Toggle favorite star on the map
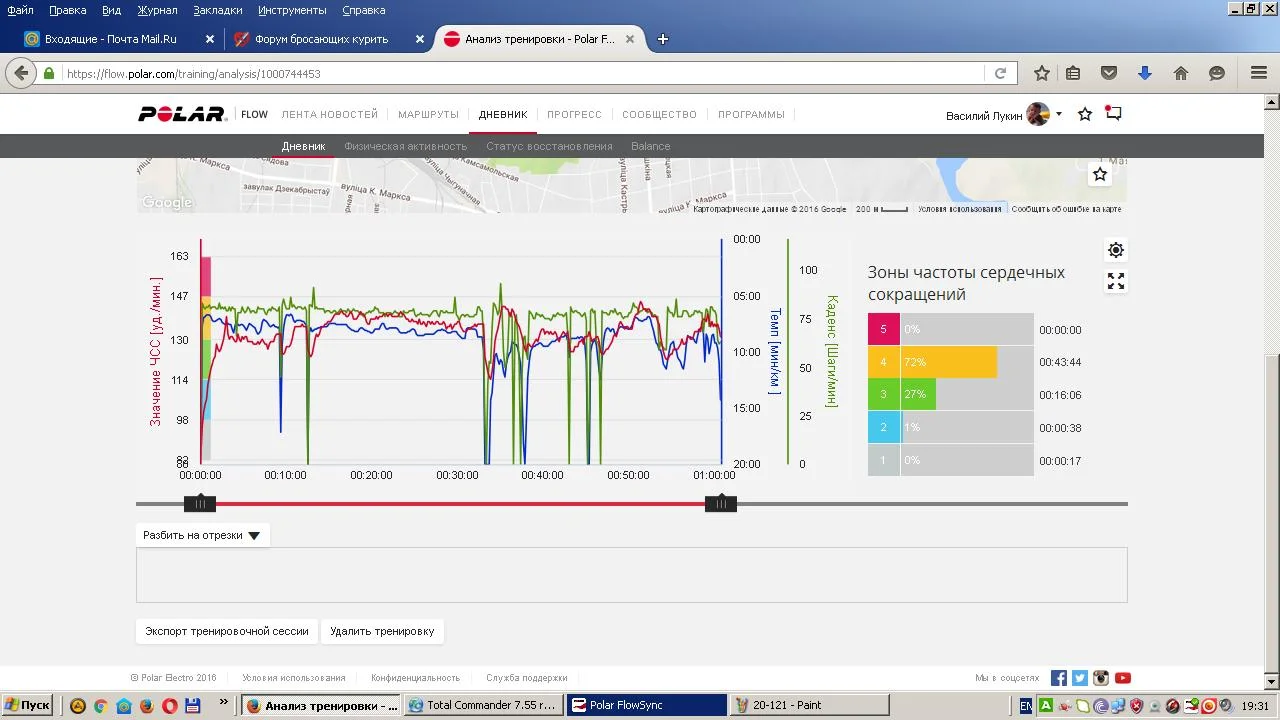This screenshot has height=720, width=1280. click(1100, 174)
